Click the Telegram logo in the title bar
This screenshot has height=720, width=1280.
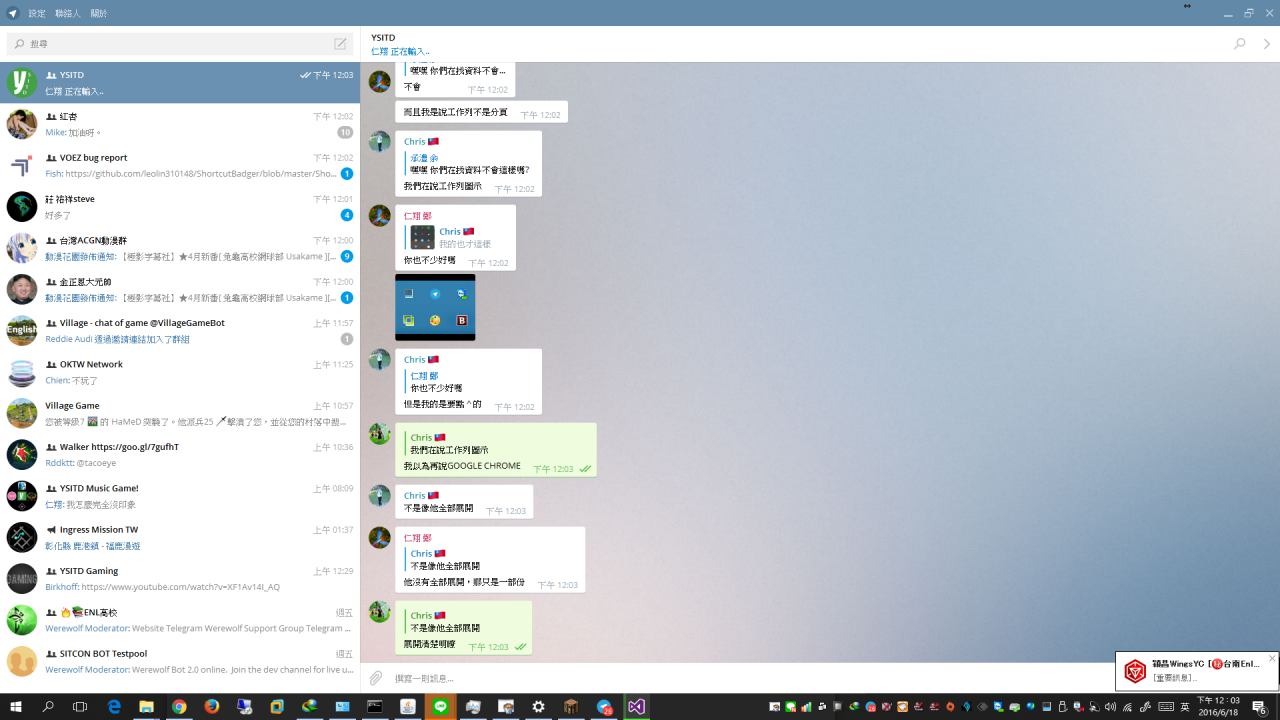coord(12,13)
